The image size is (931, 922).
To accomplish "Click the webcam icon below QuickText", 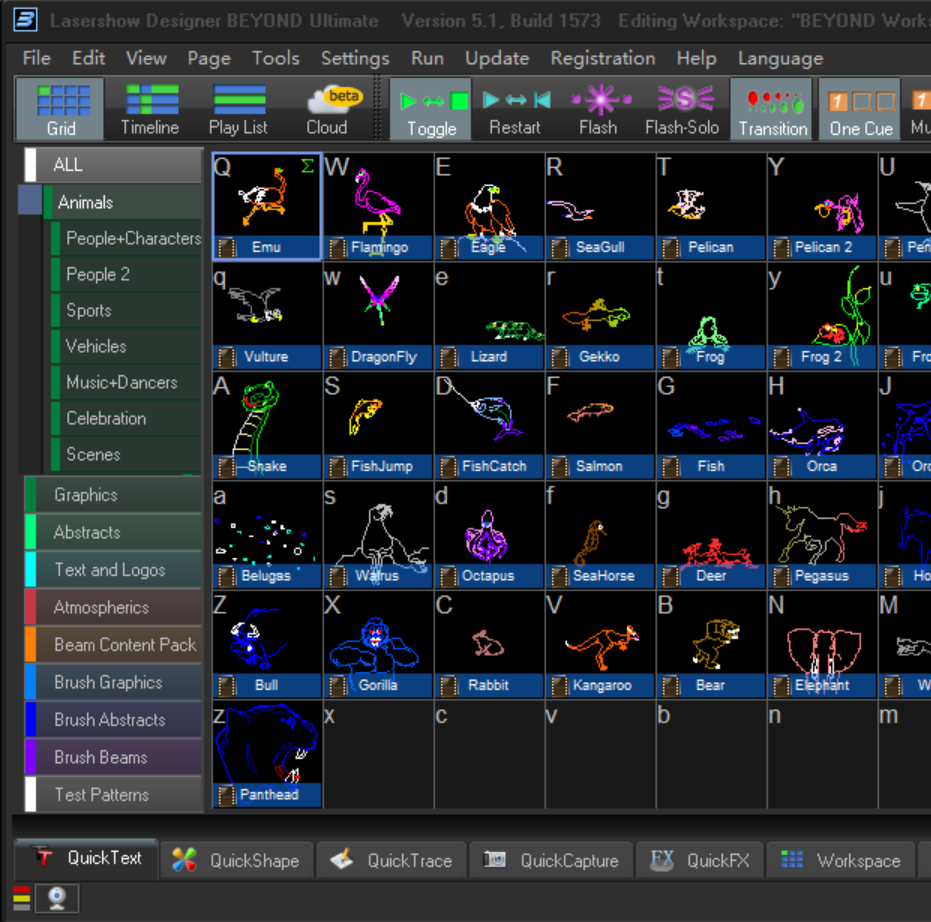I will pos(57,897).
